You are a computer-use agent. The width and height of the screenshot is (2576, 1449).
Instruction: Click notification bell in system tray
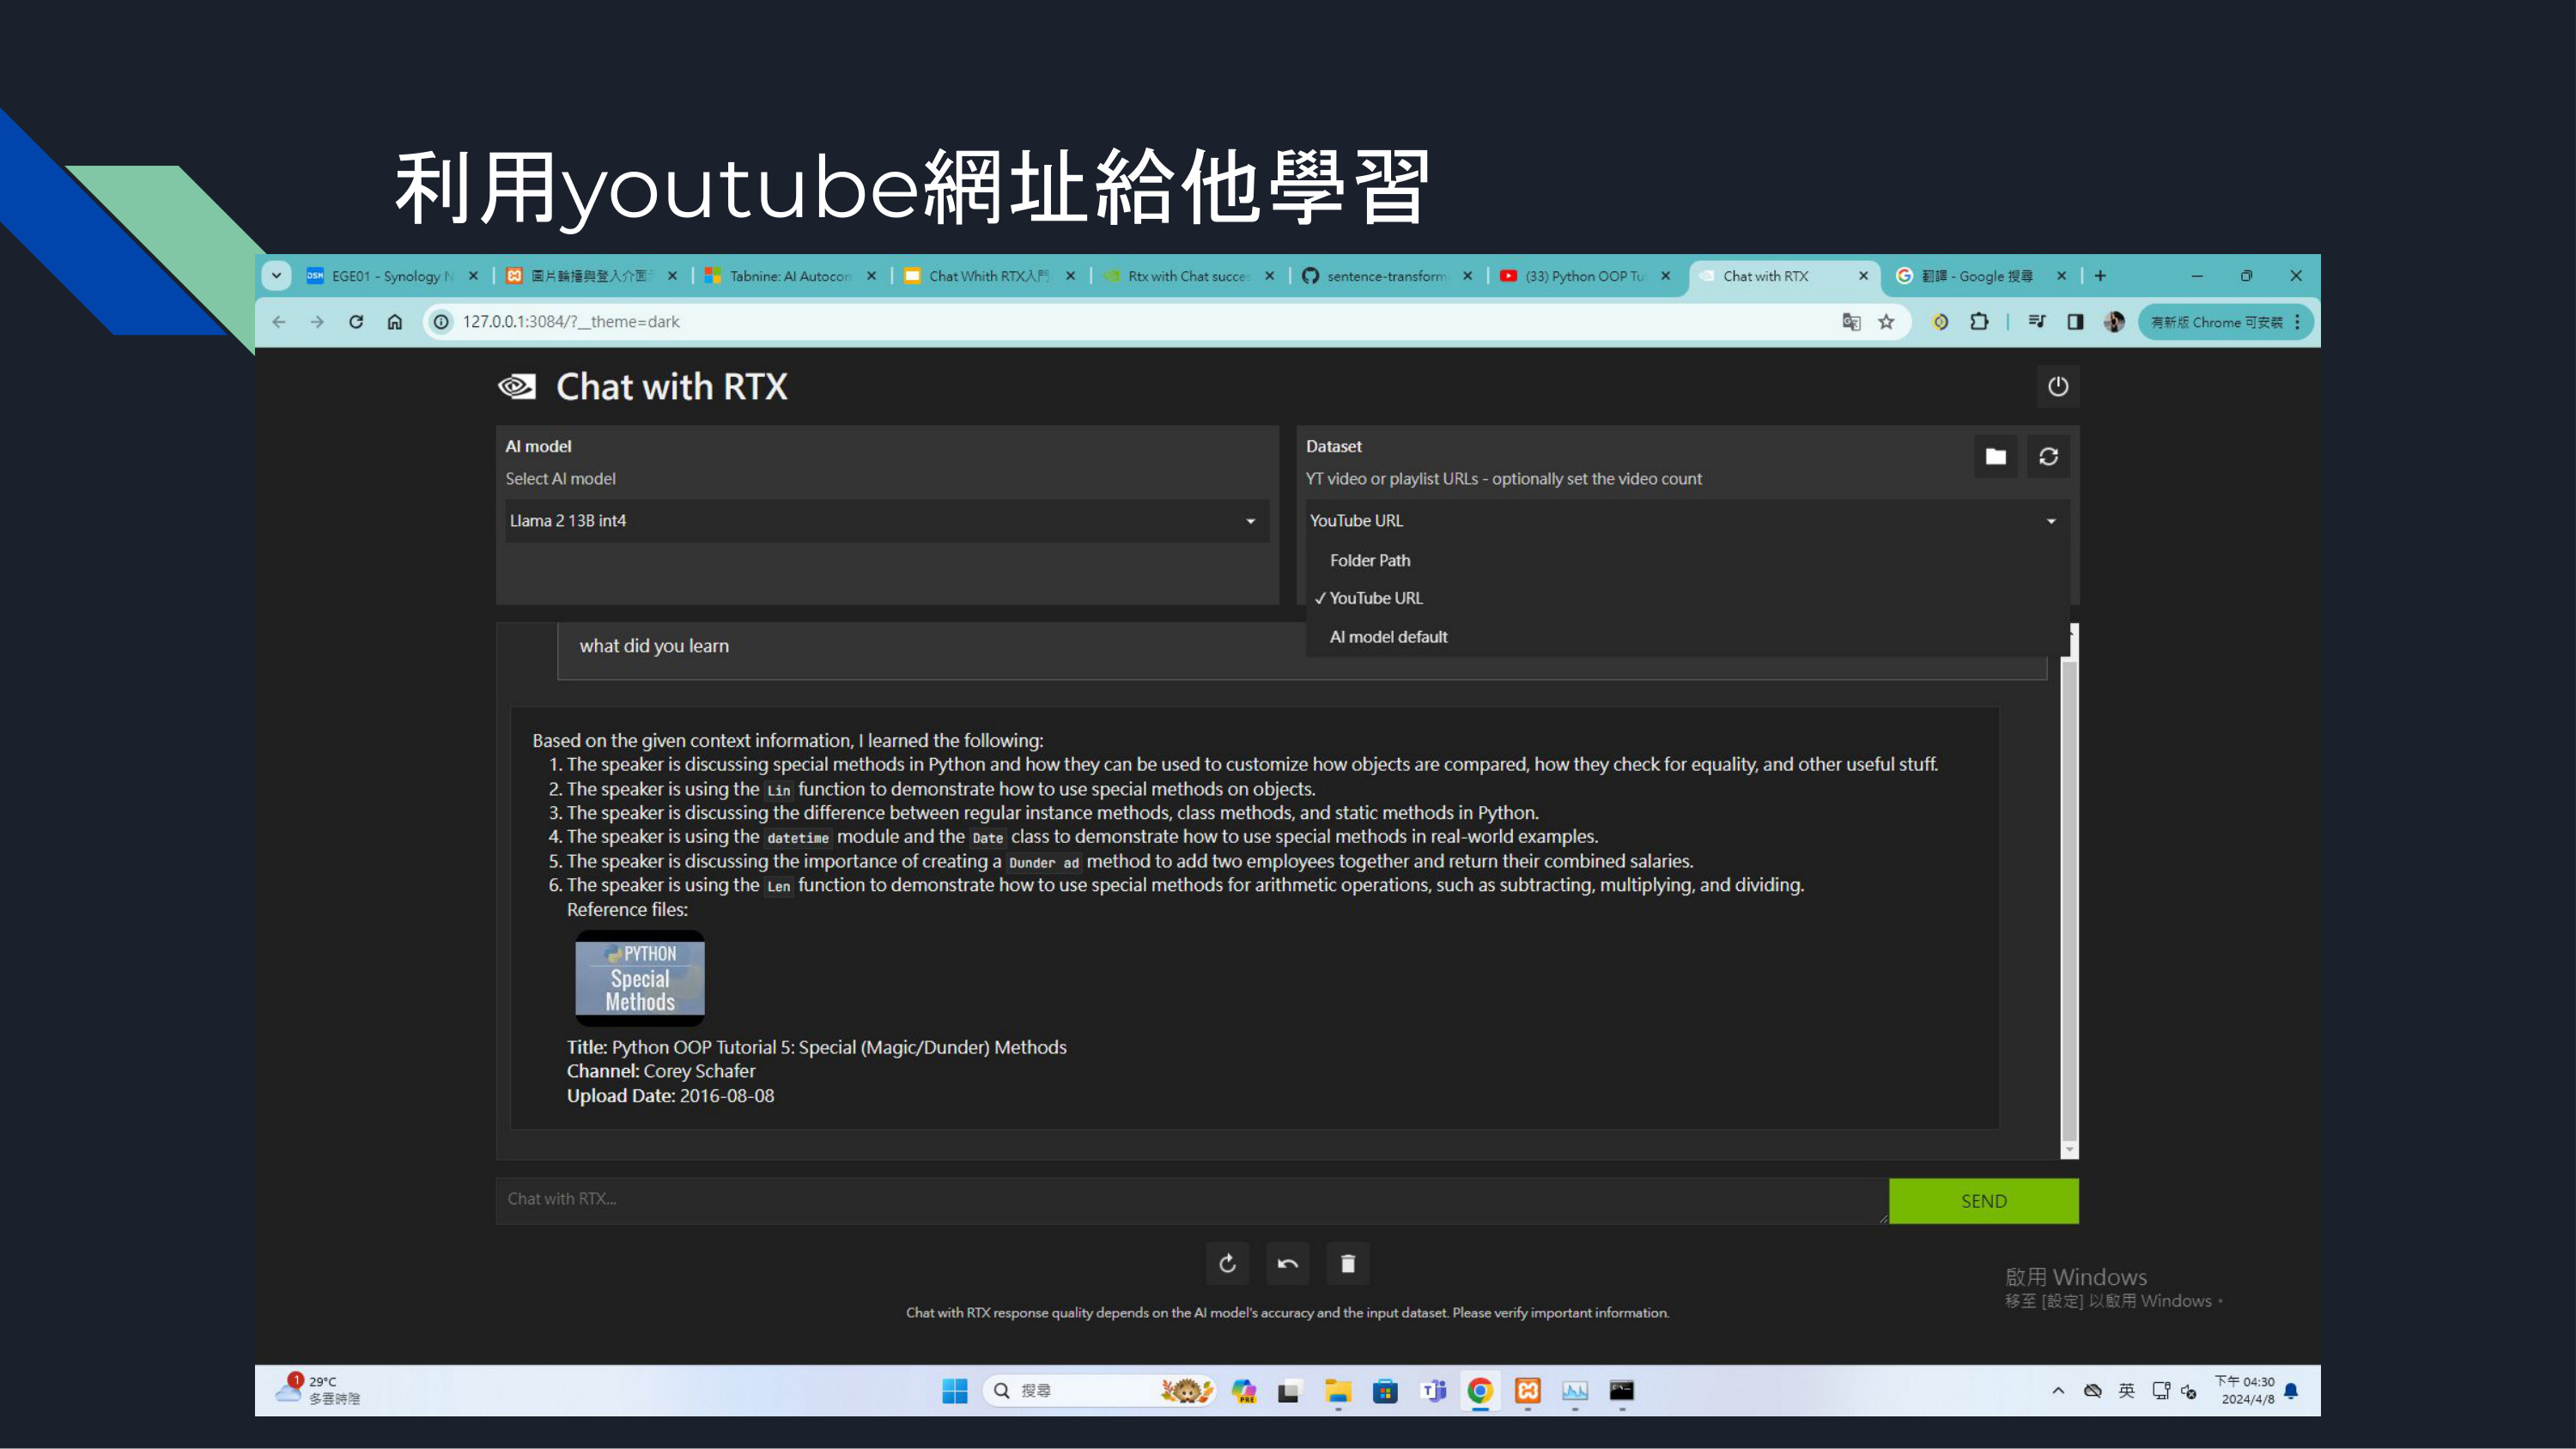point(2291,1391)
